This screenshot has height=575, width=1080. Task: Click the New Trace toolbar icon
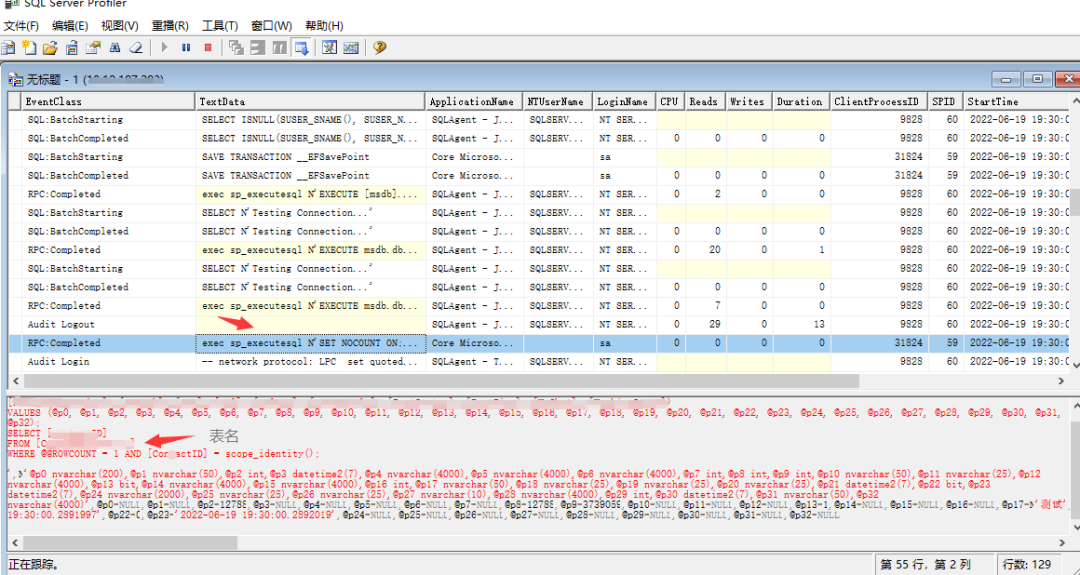8,48
